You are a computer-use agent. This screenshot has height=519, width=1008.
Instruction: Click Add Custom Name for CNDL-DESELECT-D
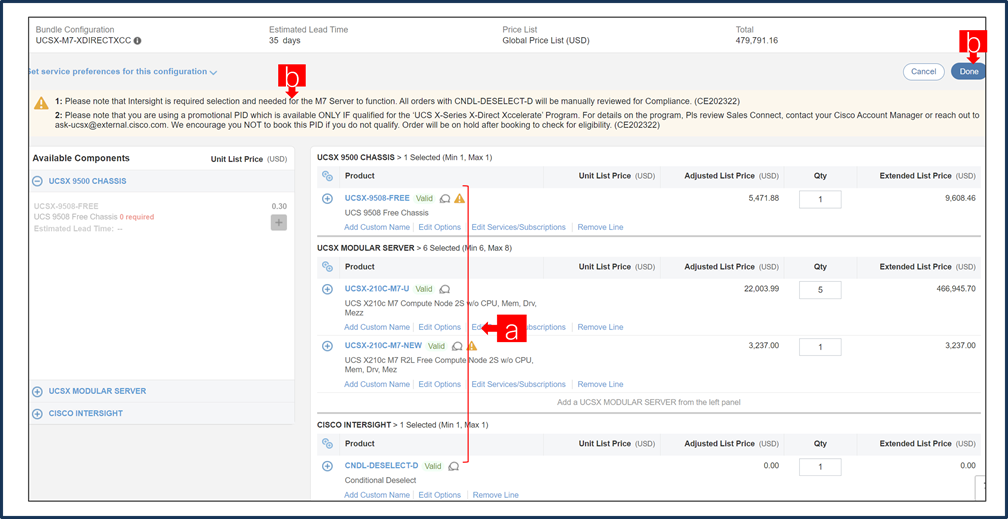(x=377, y=495)
